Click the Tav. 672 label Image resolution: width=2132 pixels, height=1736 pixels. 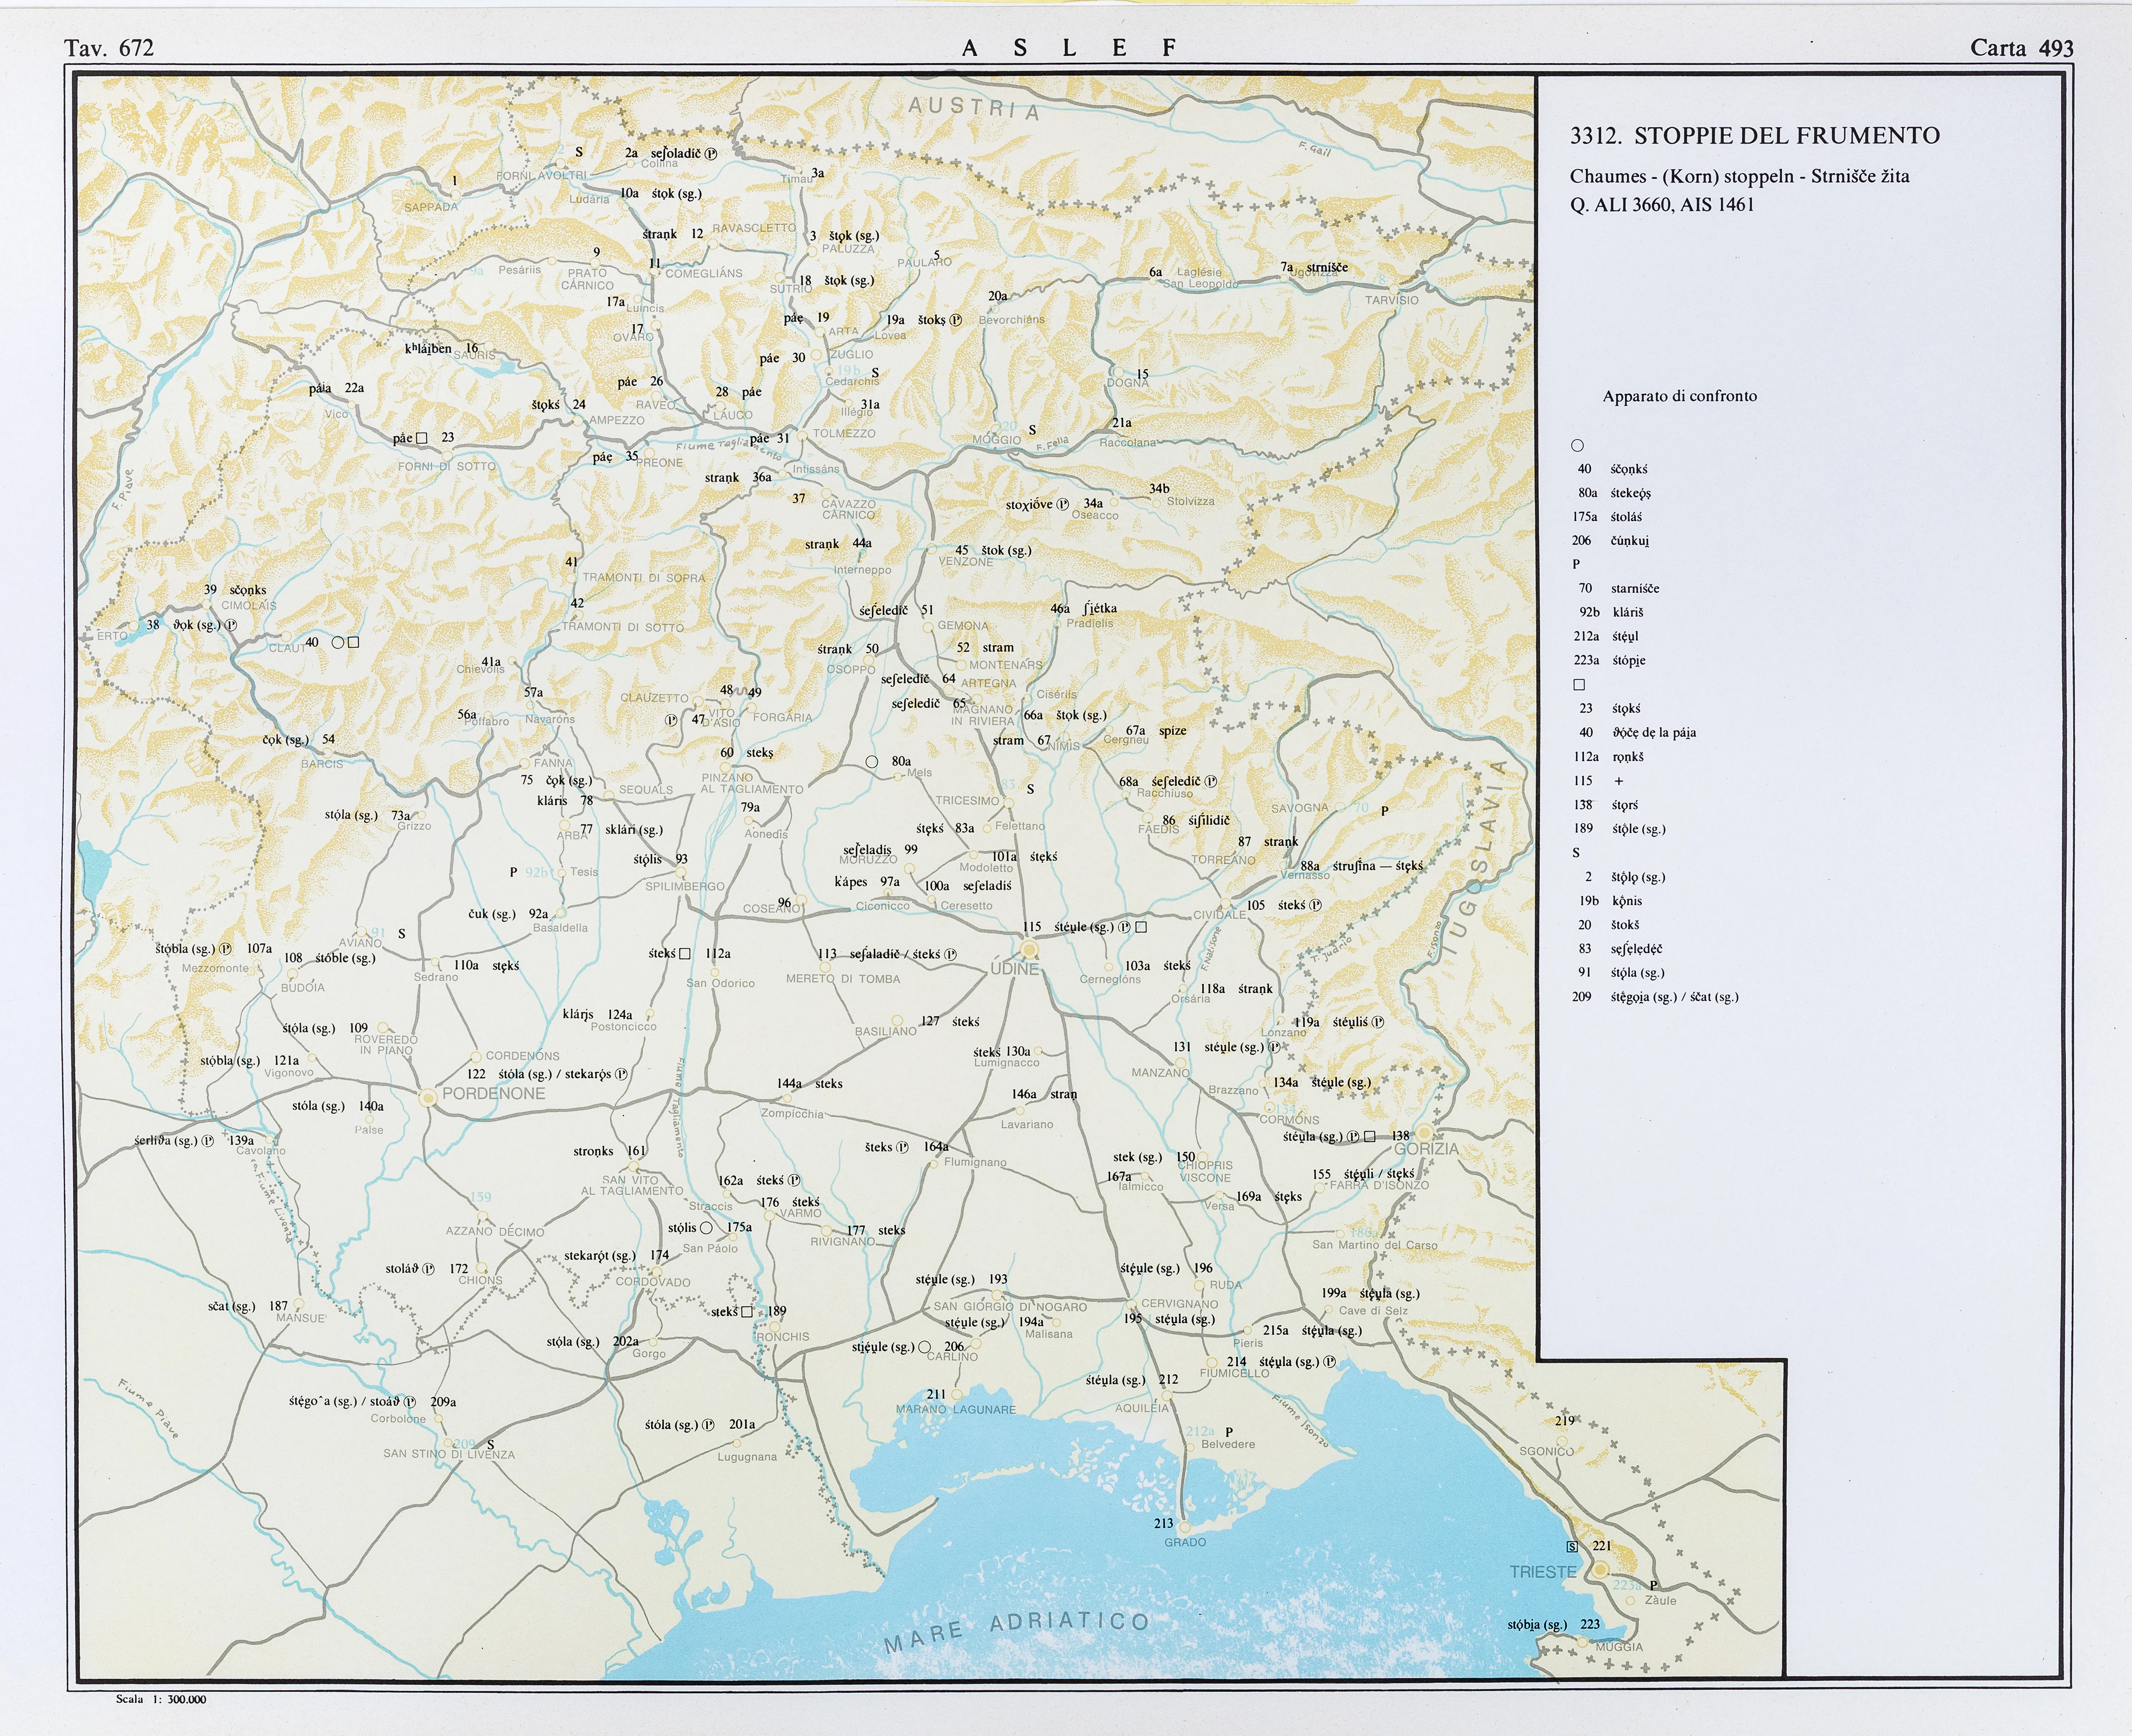[x=109, y=48]
